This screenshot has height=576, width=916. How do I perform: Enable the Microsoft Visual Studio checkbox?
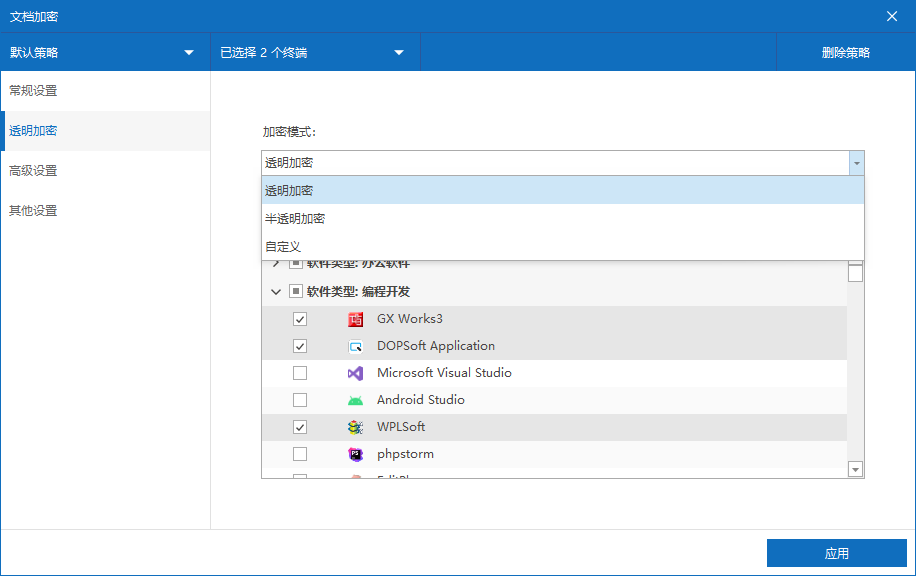pyautogui.click(x=300, y=373)
